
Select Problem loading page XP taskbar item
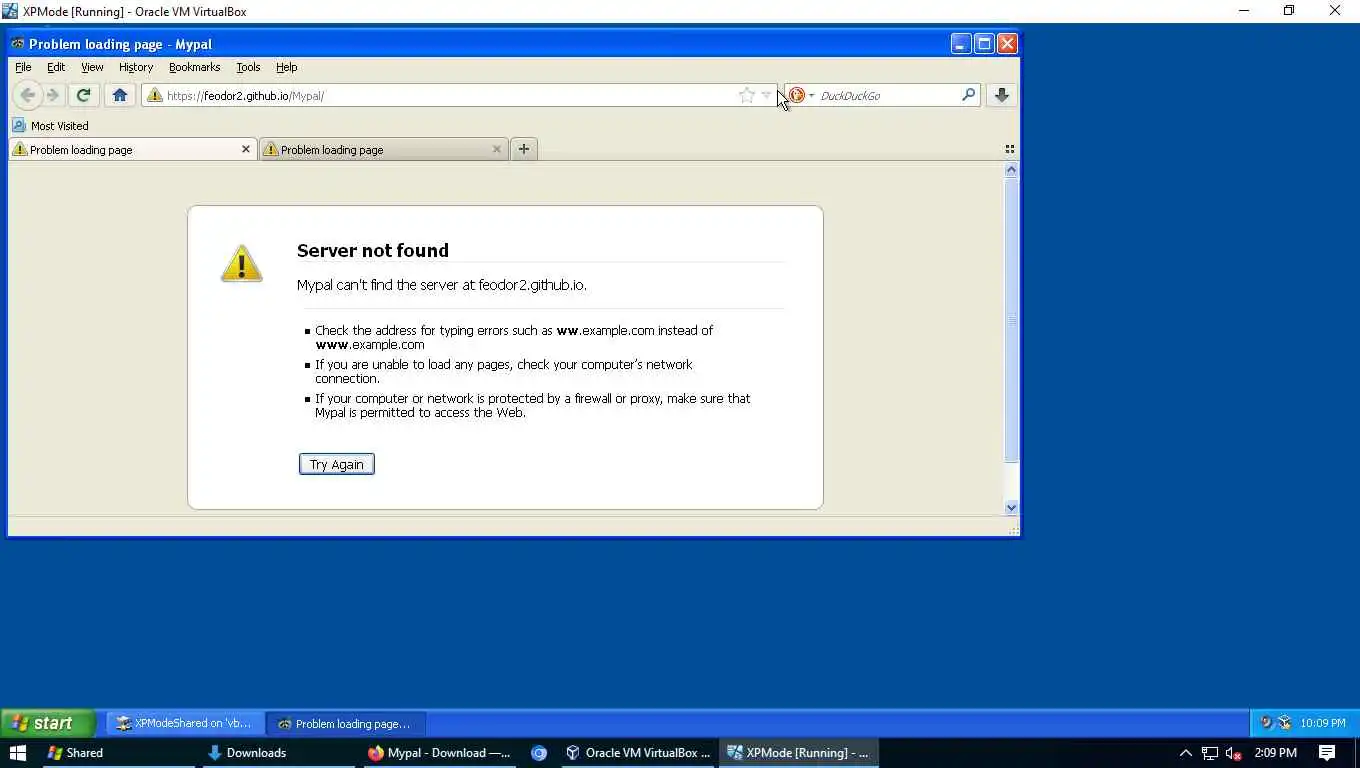click(x=346, y=723)
